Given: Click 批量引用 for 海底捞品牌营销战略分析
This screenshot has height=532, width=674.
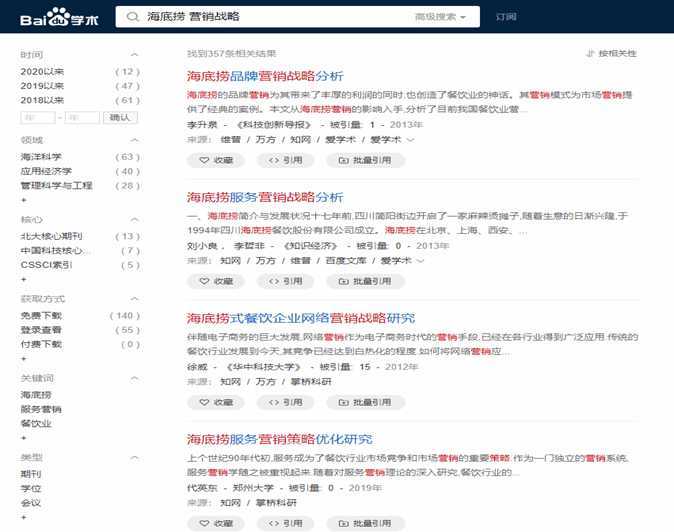Looking at the screenshot, I should 365,160.
